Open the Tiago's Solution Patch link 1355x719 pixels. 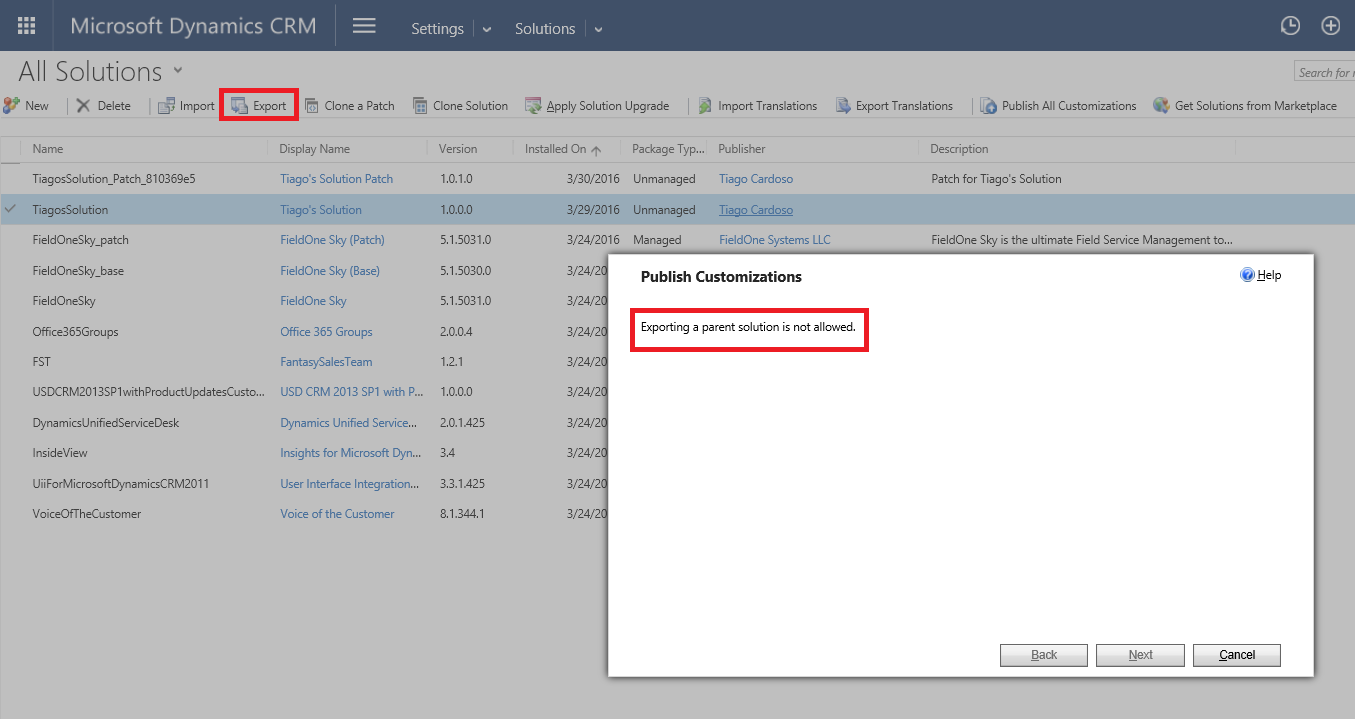coord(336,179)
